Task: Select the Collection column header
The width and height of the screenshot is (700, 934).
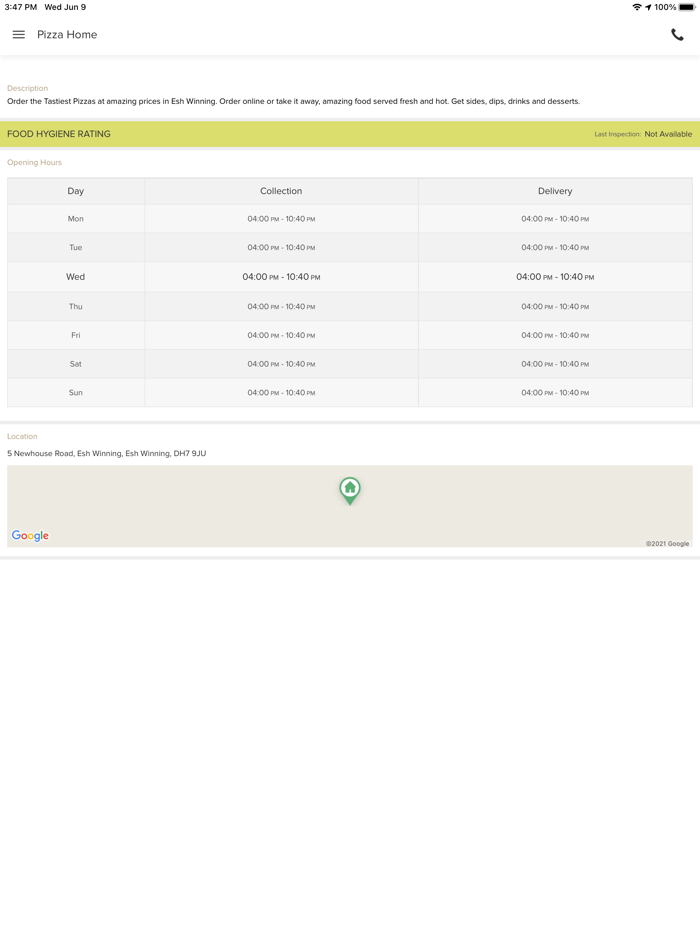Action: [281, 191]
